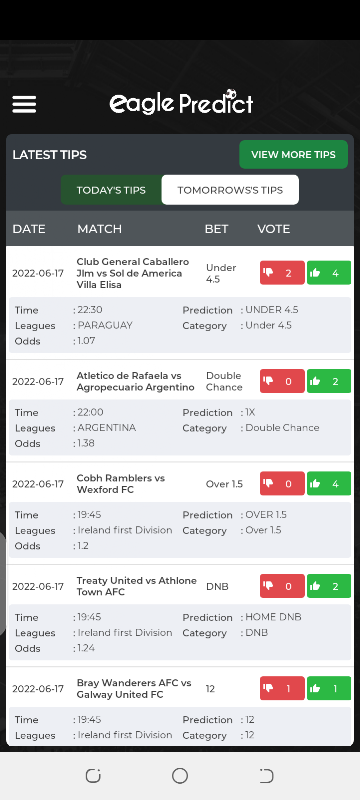Click the View More Tips button
This screenshot has height=800, width=360.
[294, 155]
